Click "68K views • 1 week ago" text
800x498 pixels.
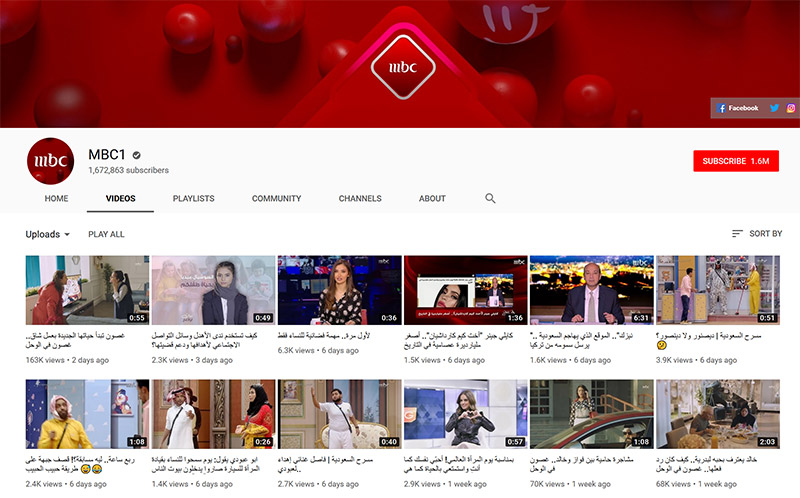[x=696, y=484]
